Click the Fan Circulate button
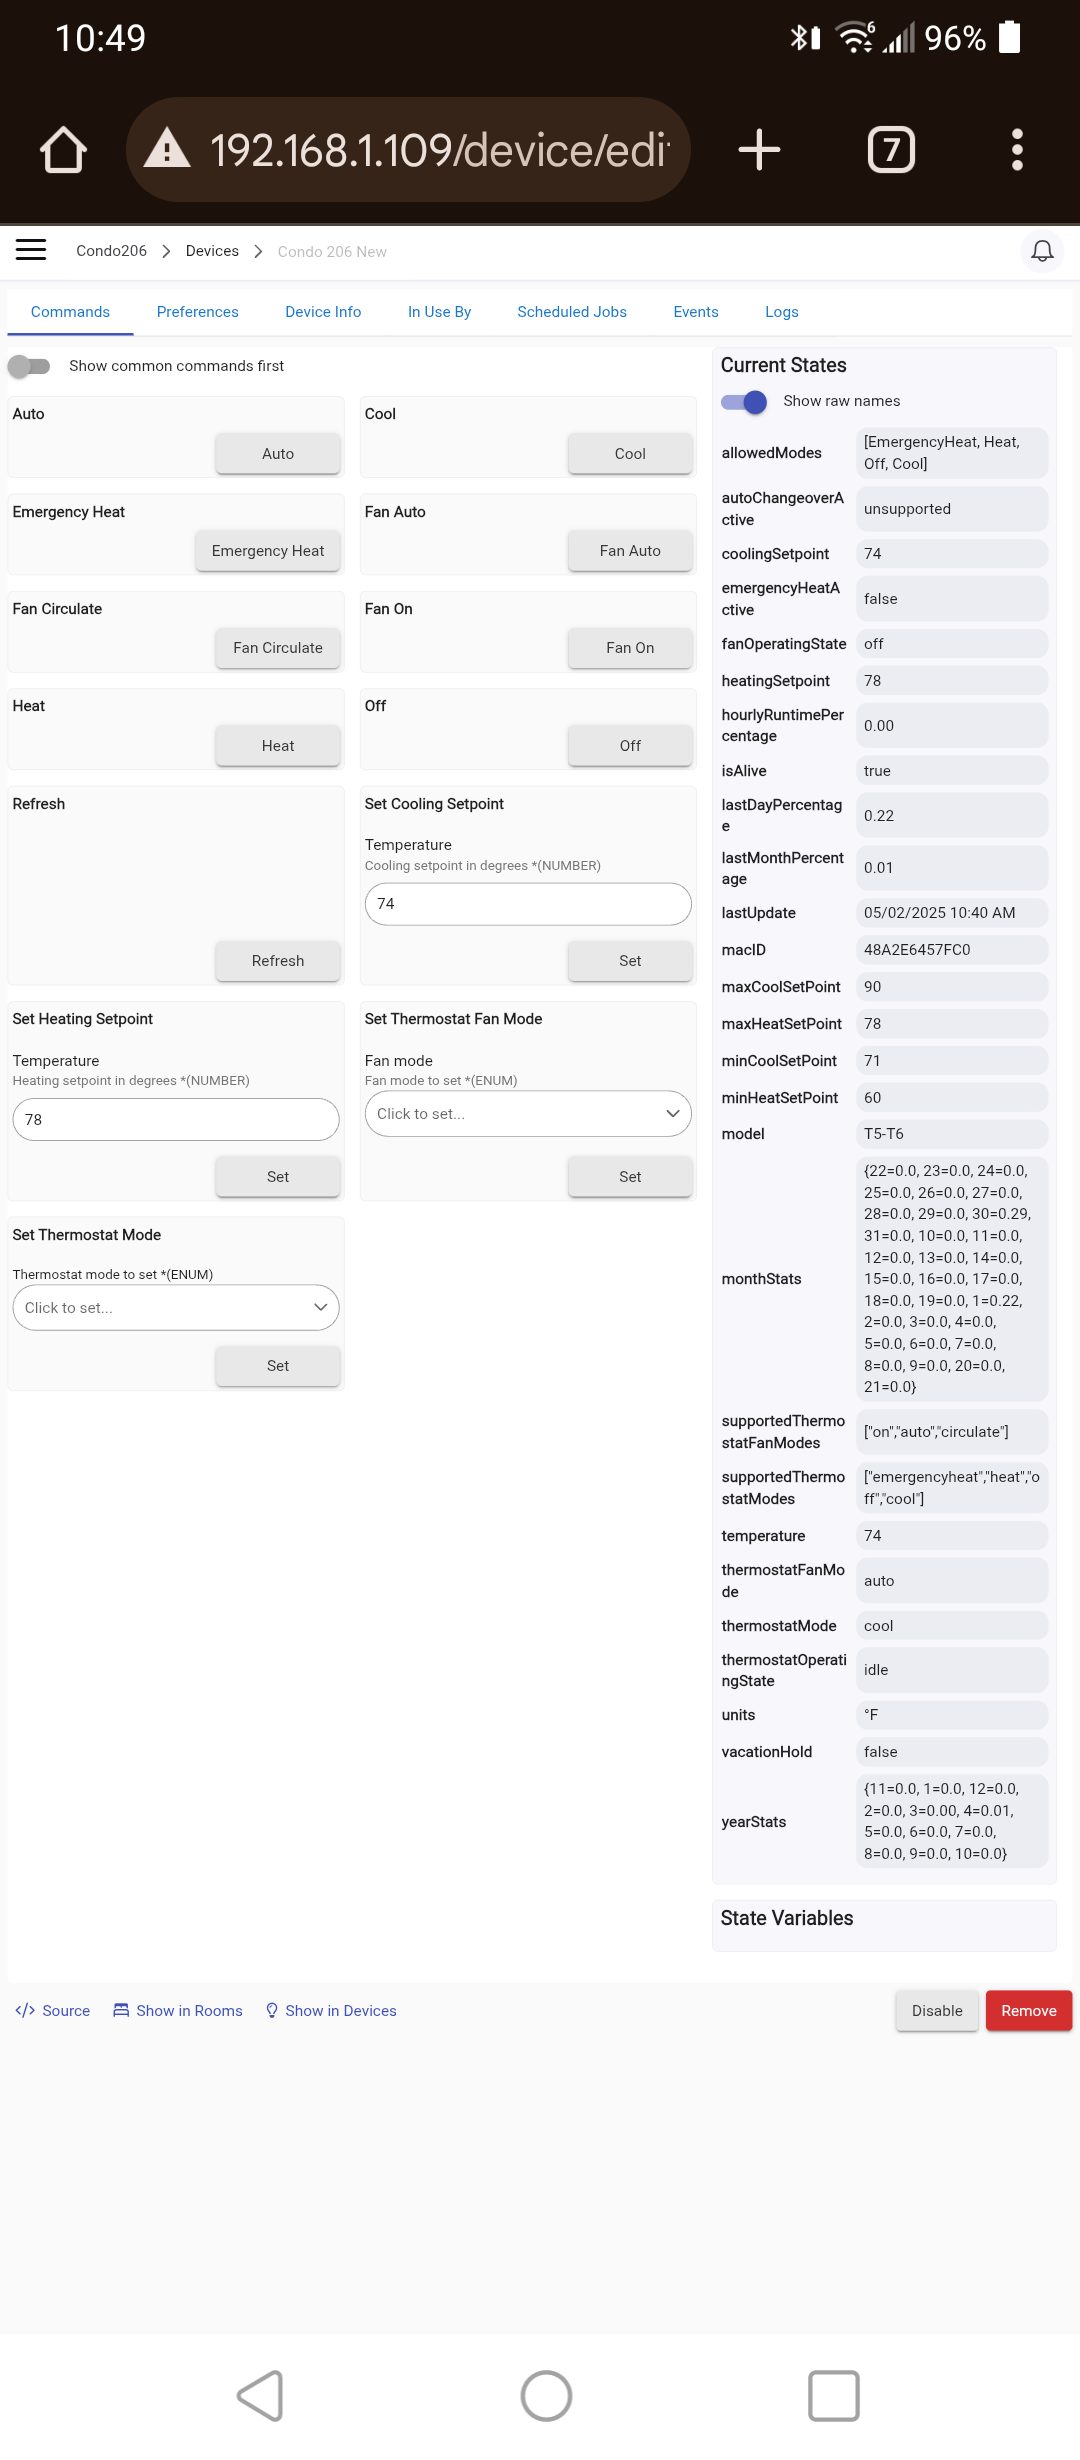 coord(278,648)
